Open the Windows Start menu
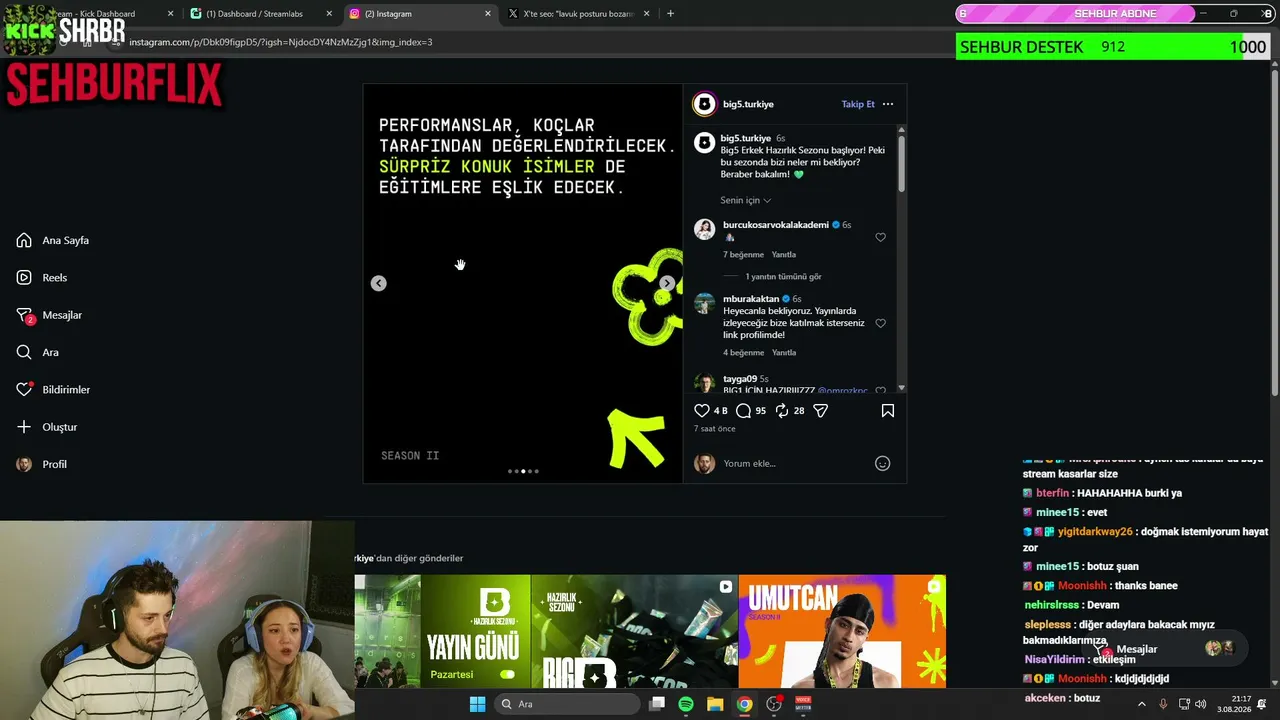This screenshot has height=720, width=1280. [477, 704]
